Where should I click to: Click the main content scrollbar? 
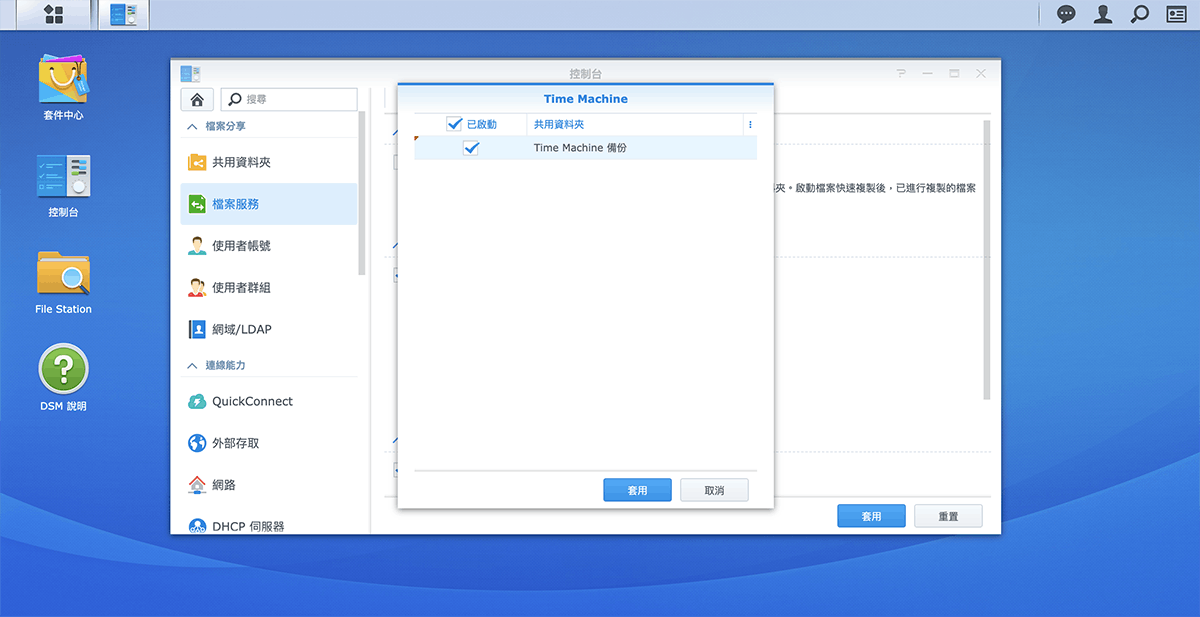(x=987, y=260)
